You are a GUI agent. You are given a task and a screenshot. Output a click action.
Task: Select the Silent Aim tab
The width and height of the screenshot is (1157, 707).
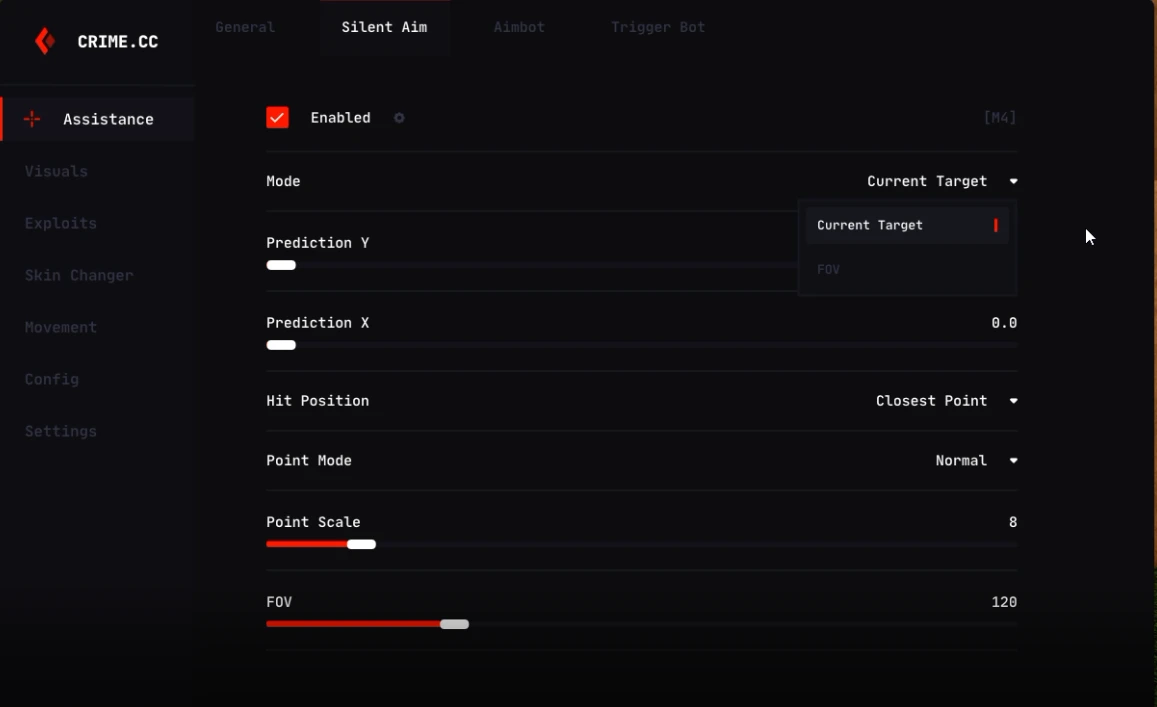[384, 27]
